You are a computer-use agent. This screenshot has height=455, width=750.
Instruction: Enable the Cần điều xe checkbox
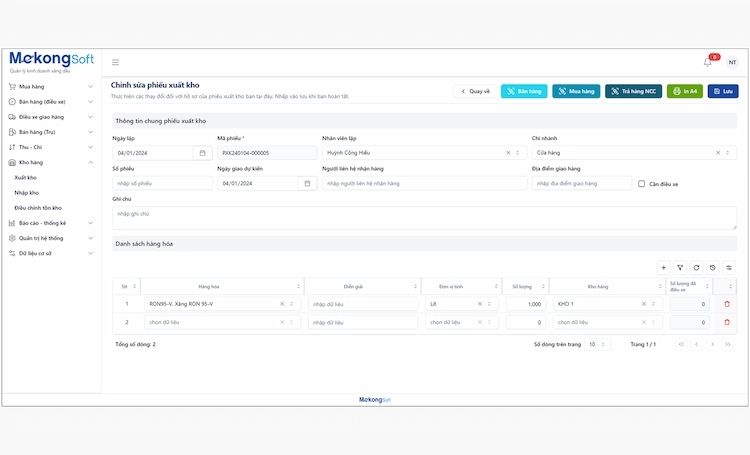point(642,184)
